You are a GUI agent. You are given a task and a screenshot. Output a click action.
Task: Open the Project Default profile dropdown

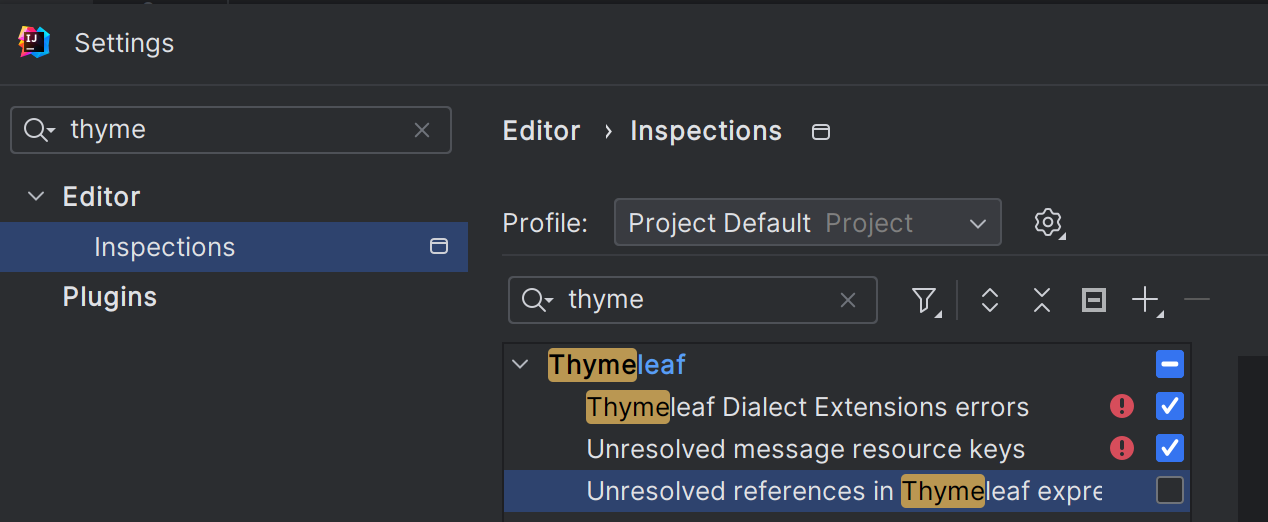[807, 222]
